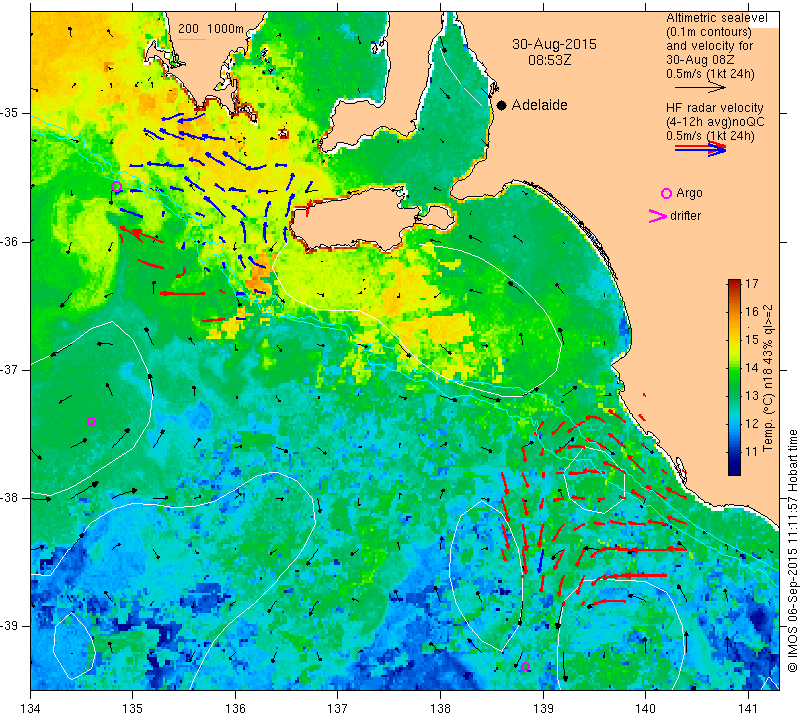Click the latitude axis label '-39'
This screenshot has height=720, width=800.
[10, 626]
